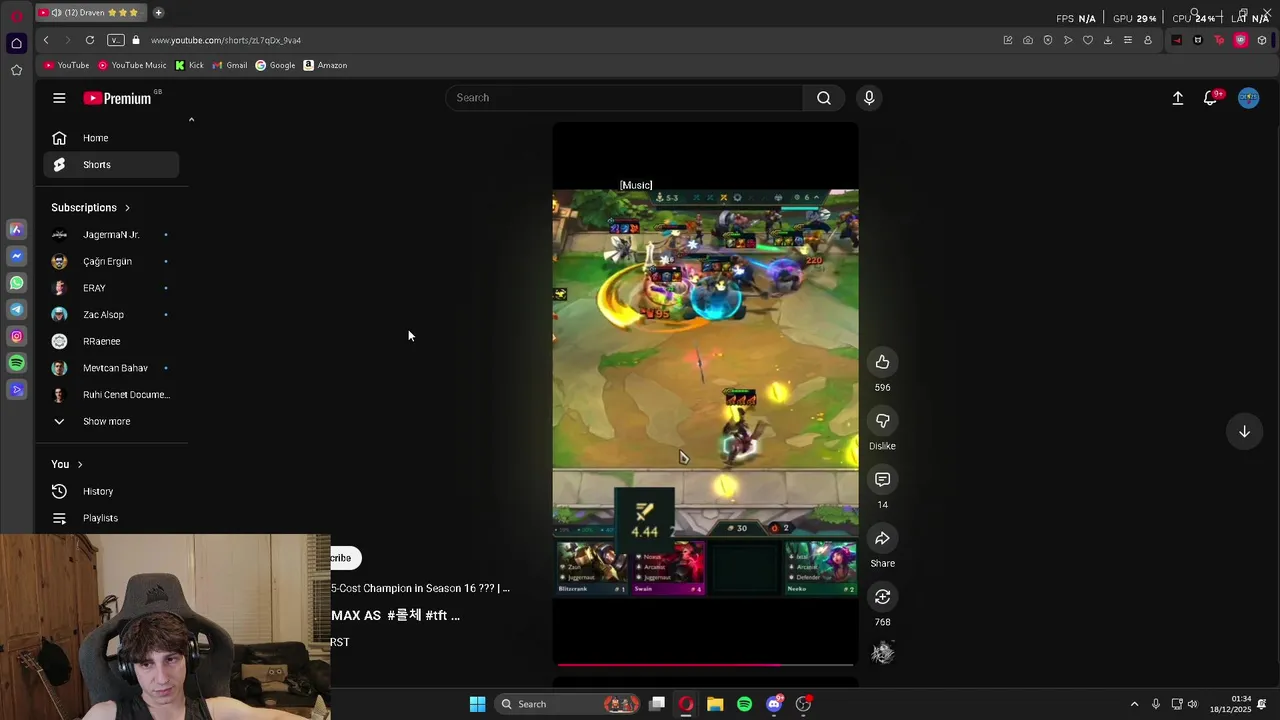The image size is (1280, 720).
Task: Collapse the sidebar using up caret
Action: coord(191,120)
